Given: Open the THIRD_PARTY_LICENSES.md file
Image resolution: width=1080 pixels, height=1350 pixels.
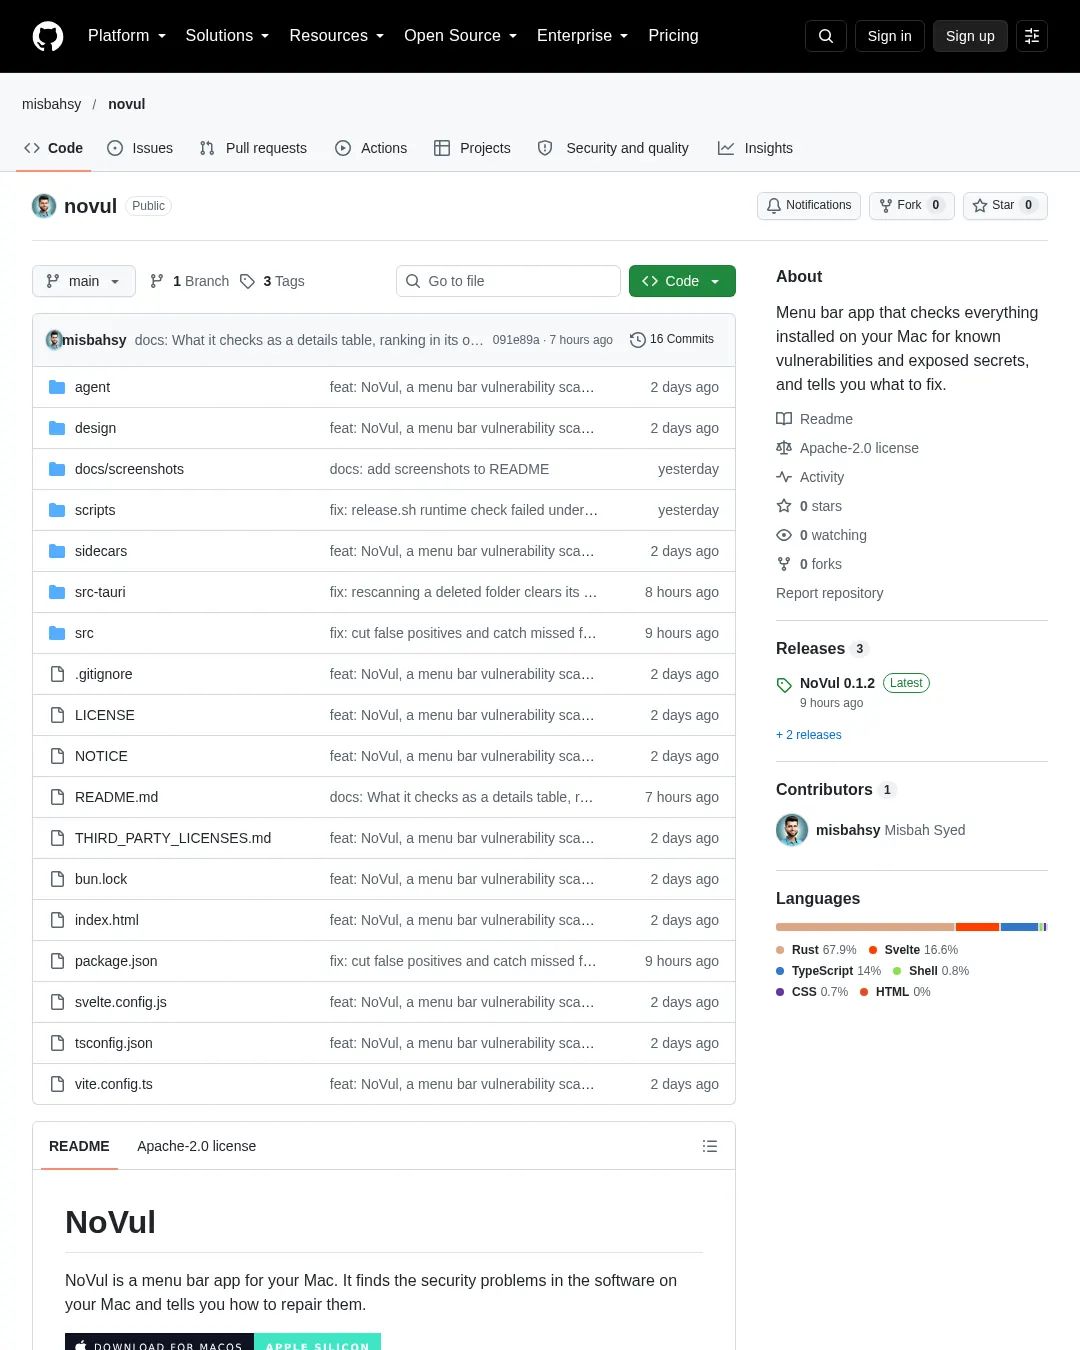Looking at the screenshot, I should (x=173, y=838).
